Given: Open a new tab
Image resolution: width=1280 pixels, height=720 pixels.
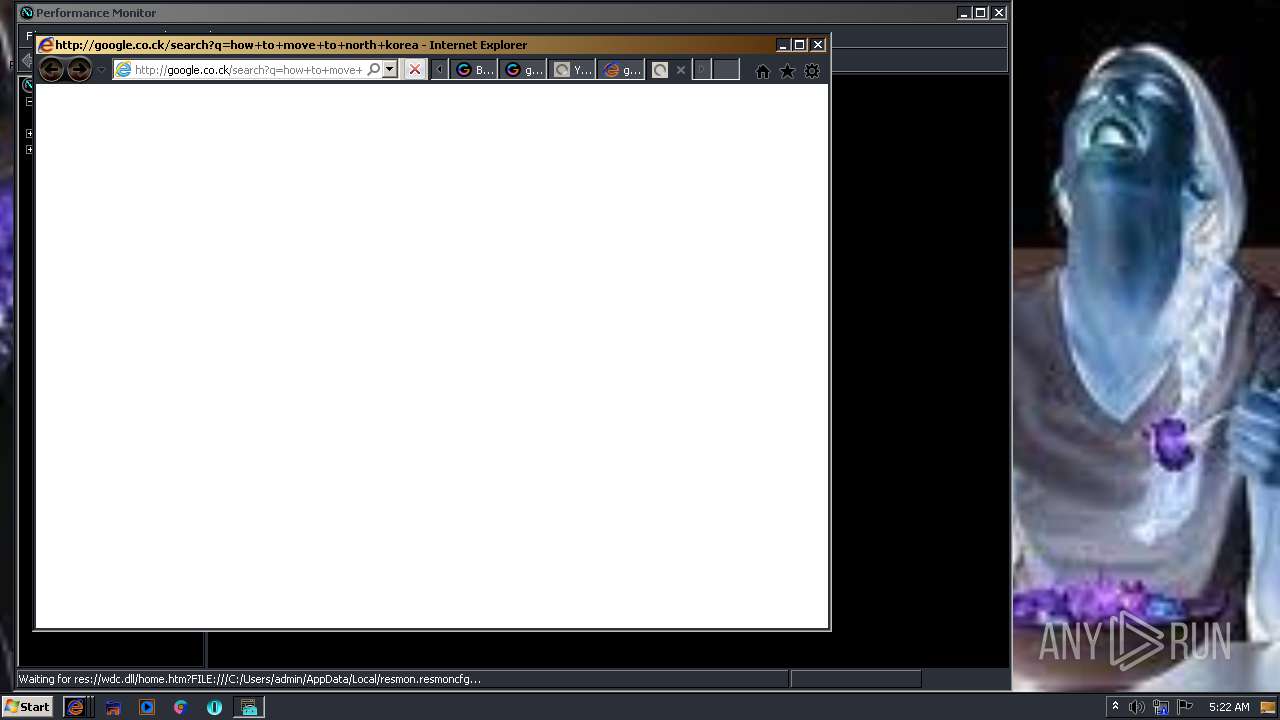Looking at the screenshot, I should coord(726,70).
